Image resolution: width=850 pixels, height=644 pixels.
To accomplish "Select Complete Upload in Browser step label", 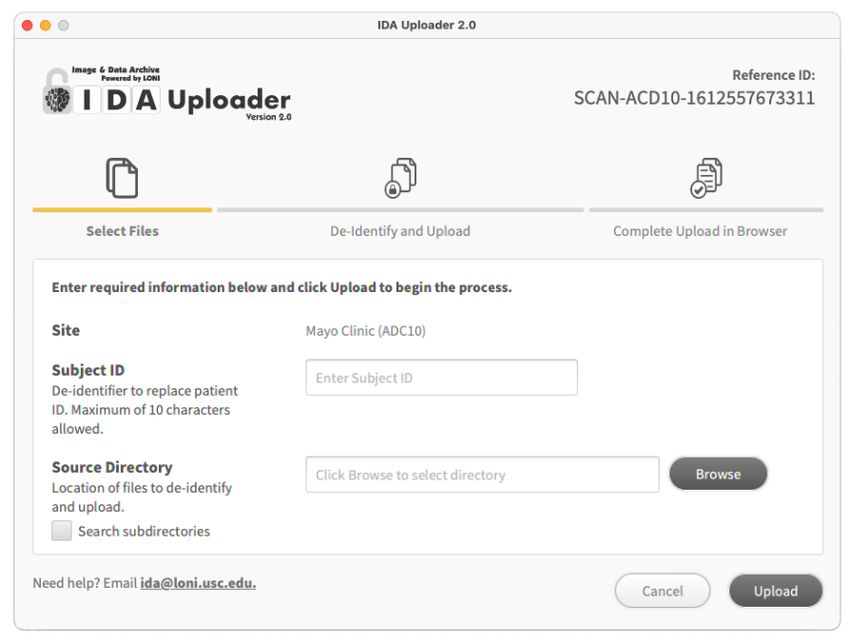I will (700, 231).
